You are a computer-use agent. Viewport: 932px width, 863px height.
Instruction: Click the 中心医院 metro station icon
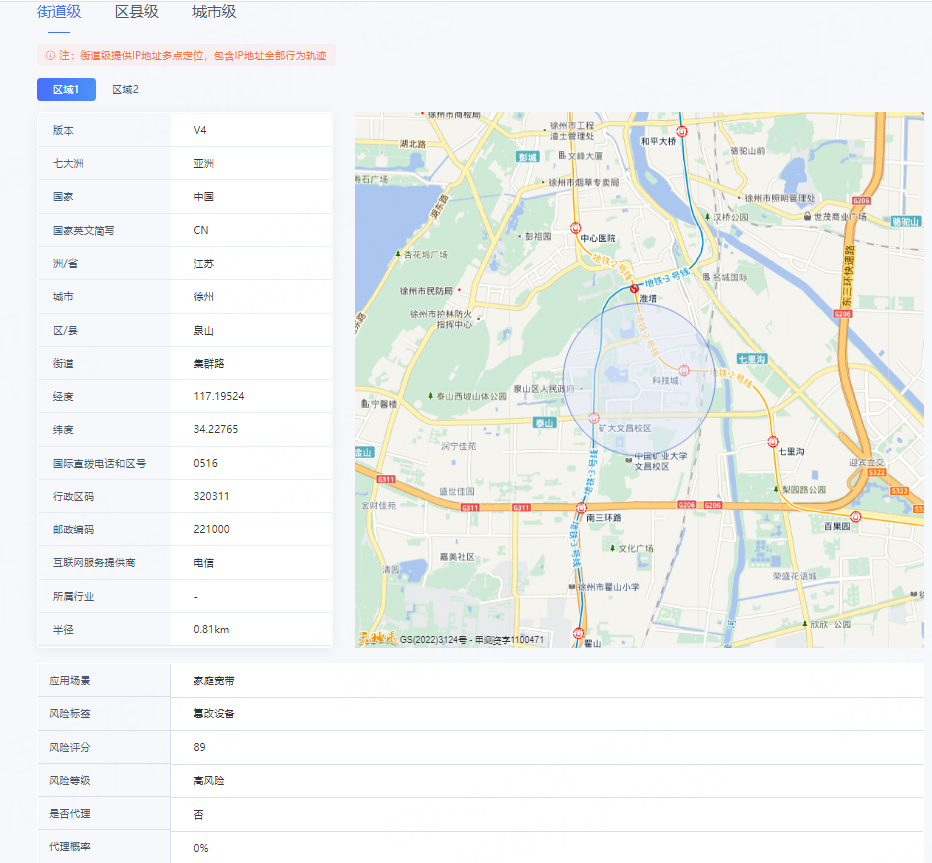[x=575, y=228]
